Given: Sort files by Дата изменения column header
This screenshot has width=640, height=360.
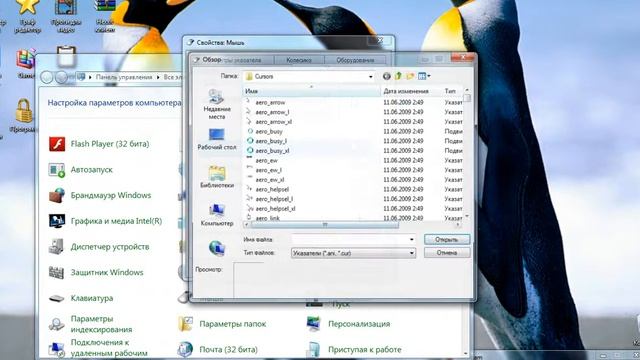Looking at the screenshot, I should [x=411, y=91].
